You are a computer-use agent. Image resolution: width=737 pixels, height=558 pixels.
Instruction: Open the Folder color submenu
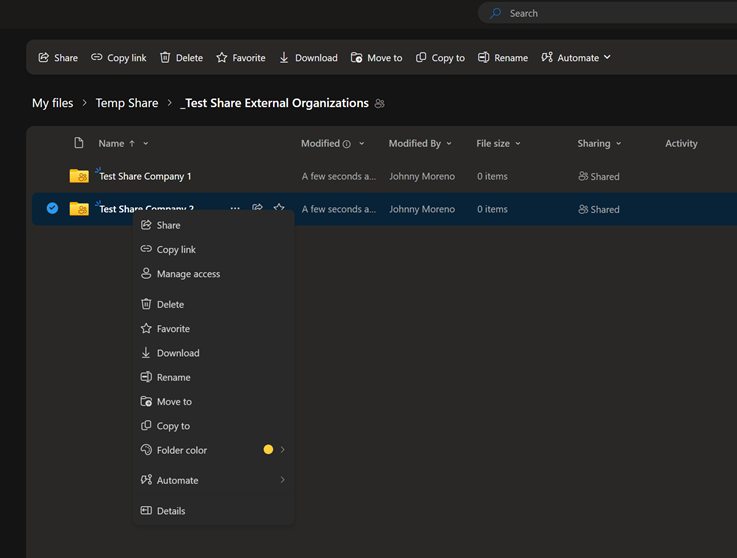(x=214, y=450)
